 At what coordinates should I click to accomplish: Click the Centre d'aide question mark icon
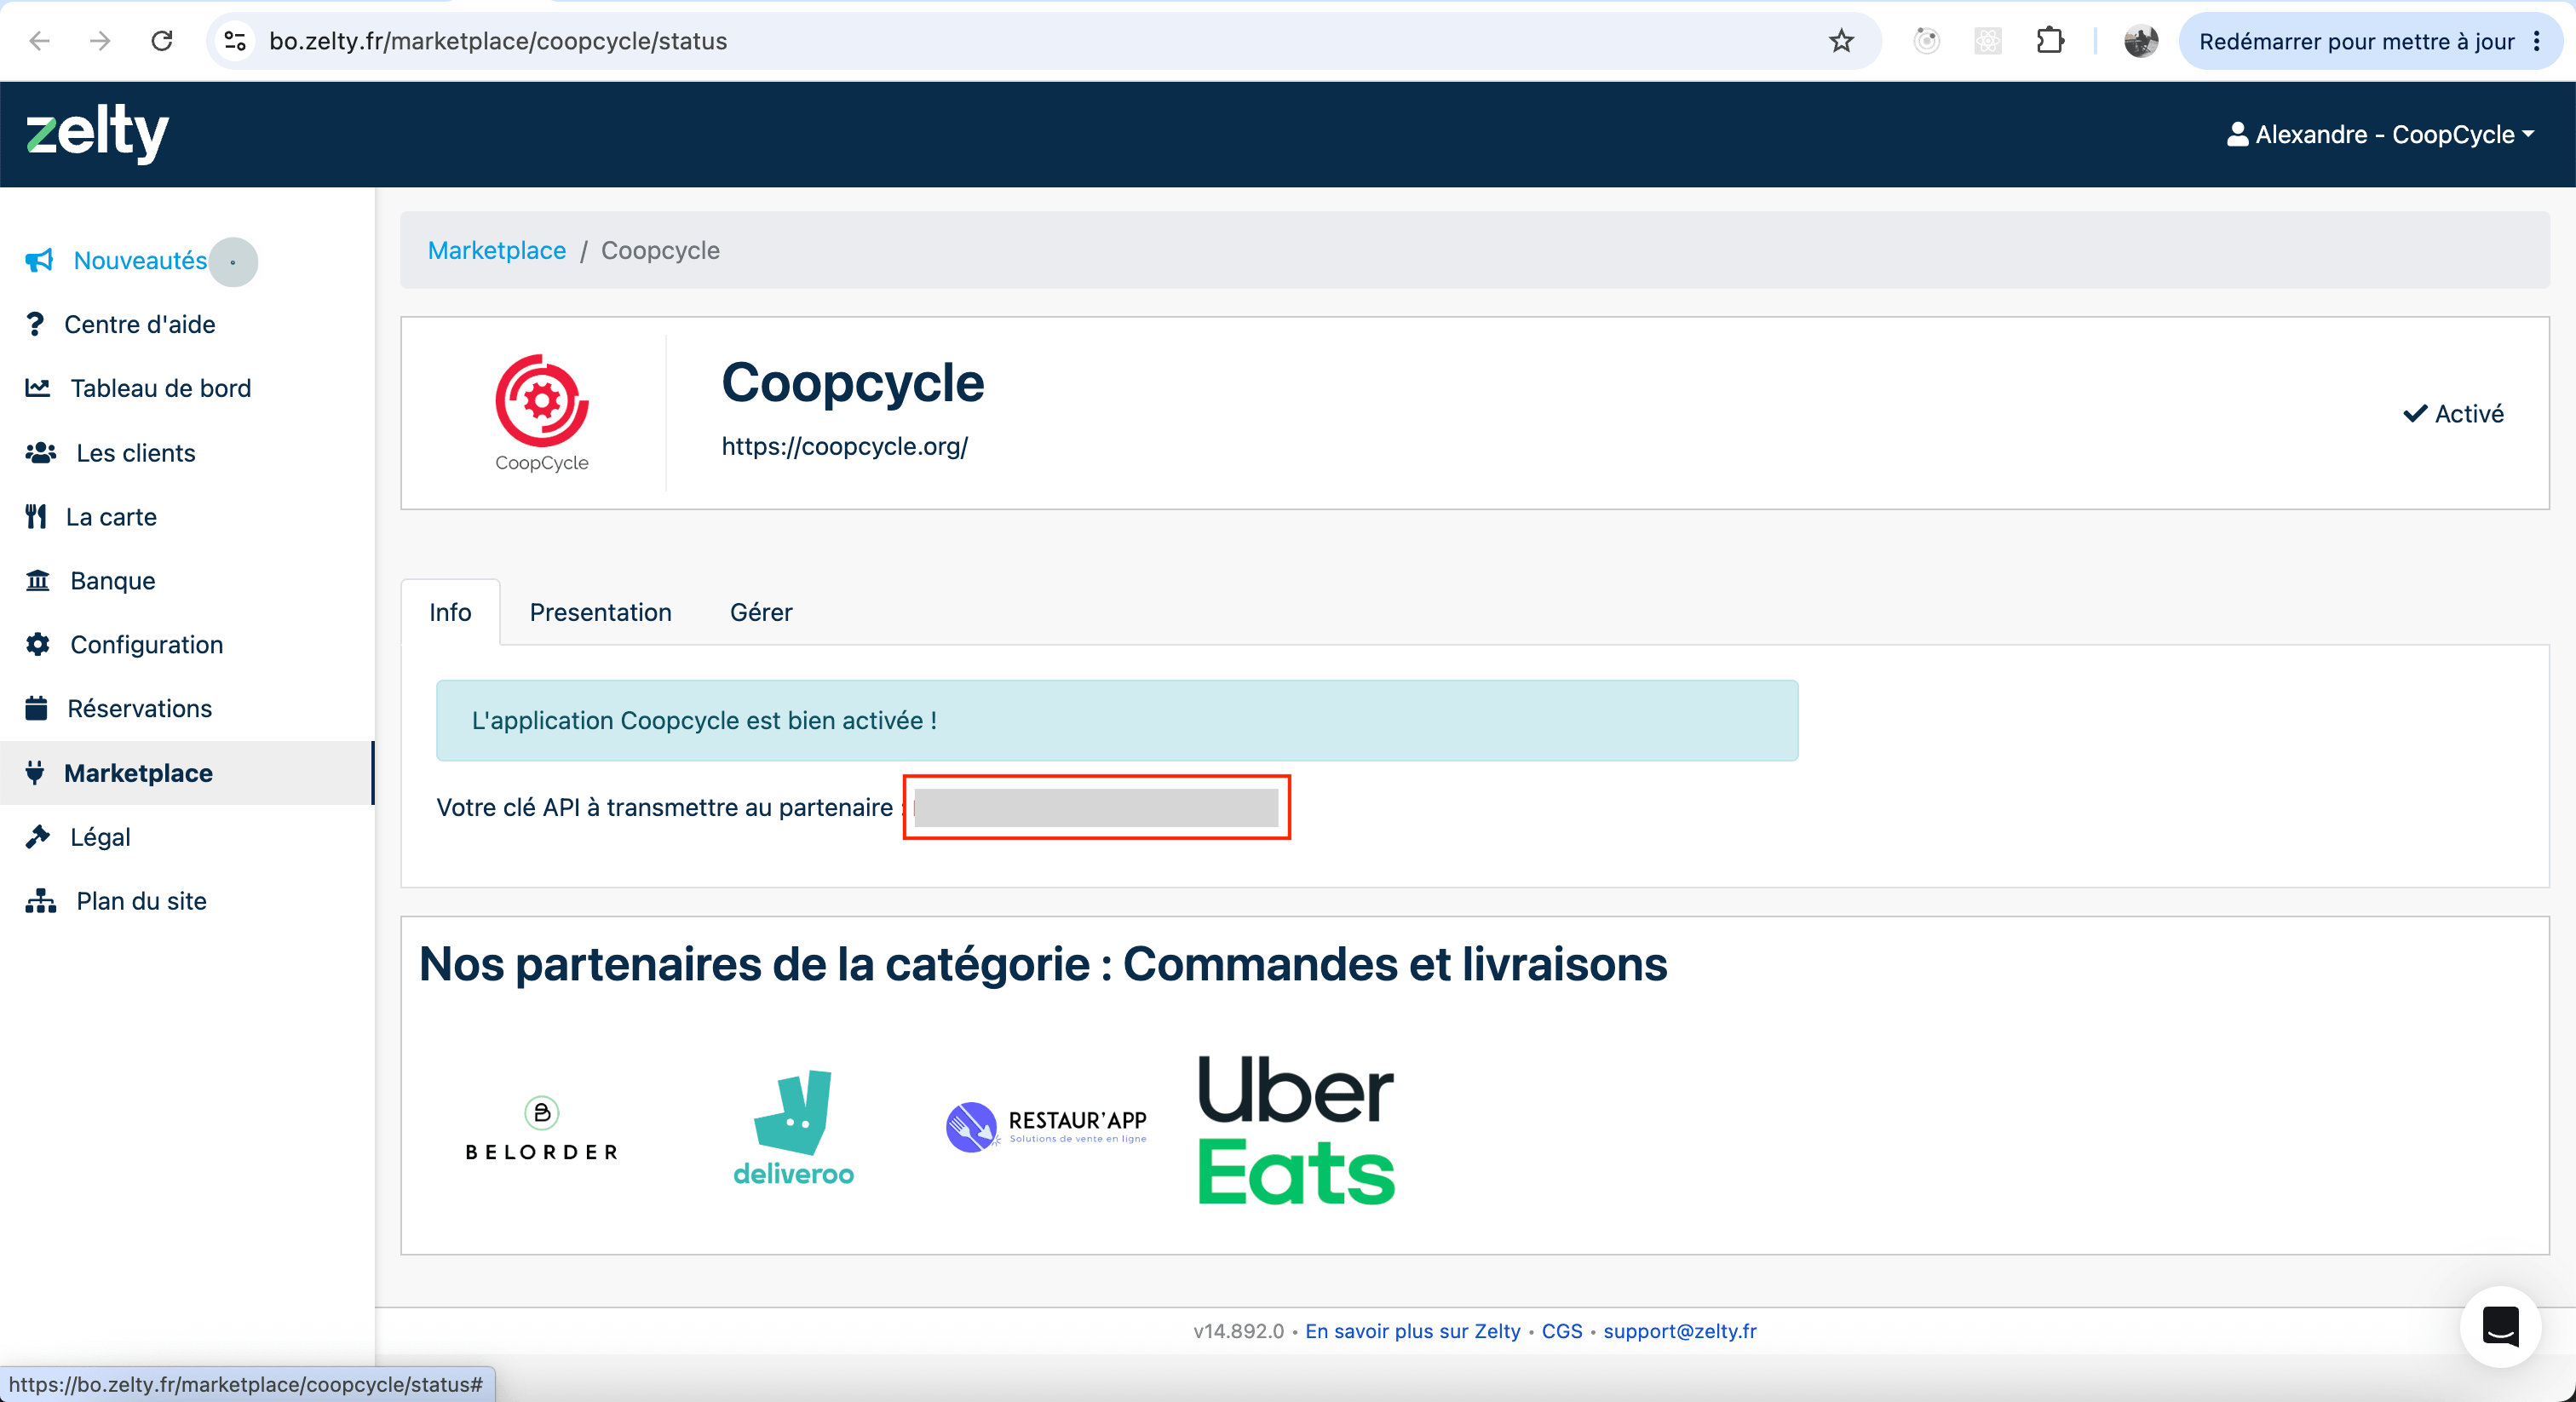[x=35, y=324]
